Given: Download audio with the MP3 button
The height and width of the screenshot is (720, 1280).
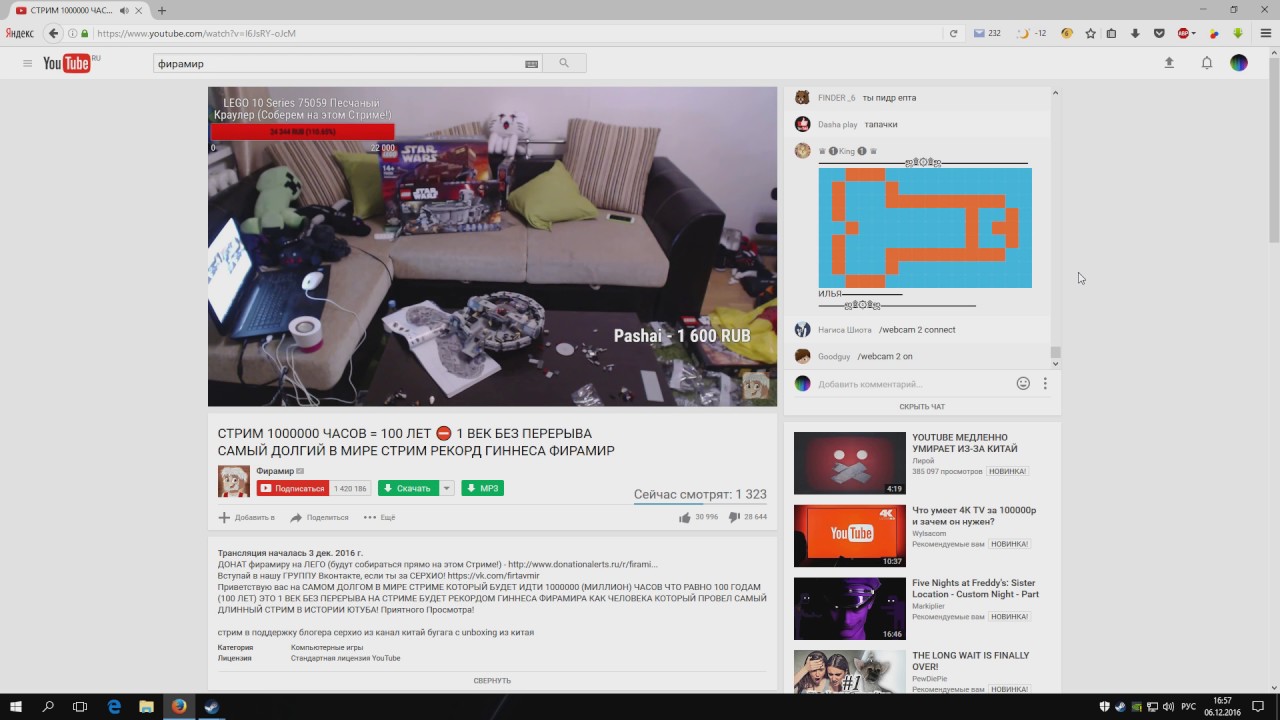Looking at the screenshot, I should coord(483,488).
